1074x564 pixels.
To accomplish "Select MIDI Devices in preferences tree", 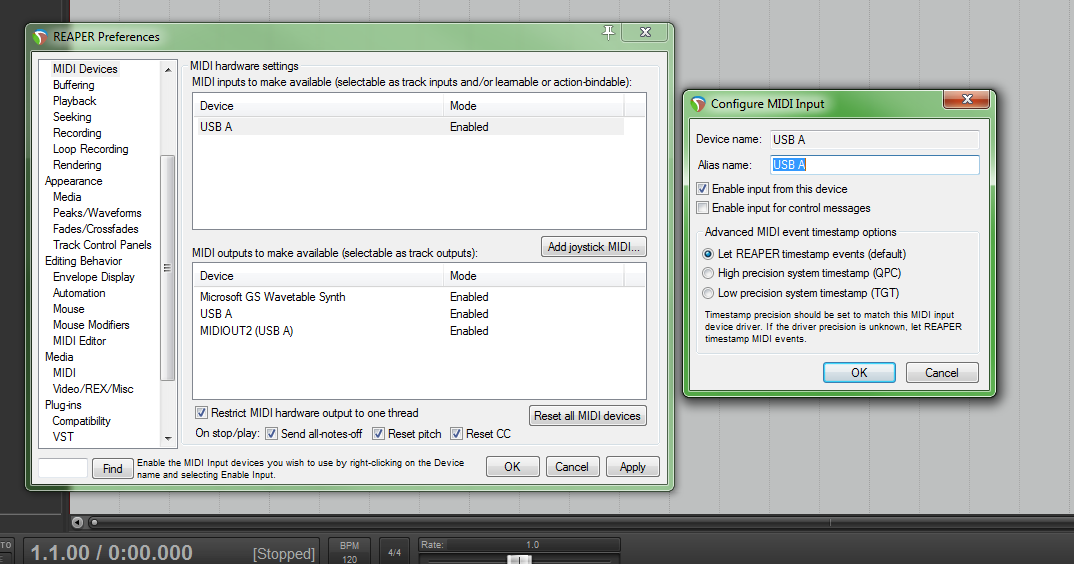I will click(85, 69).
